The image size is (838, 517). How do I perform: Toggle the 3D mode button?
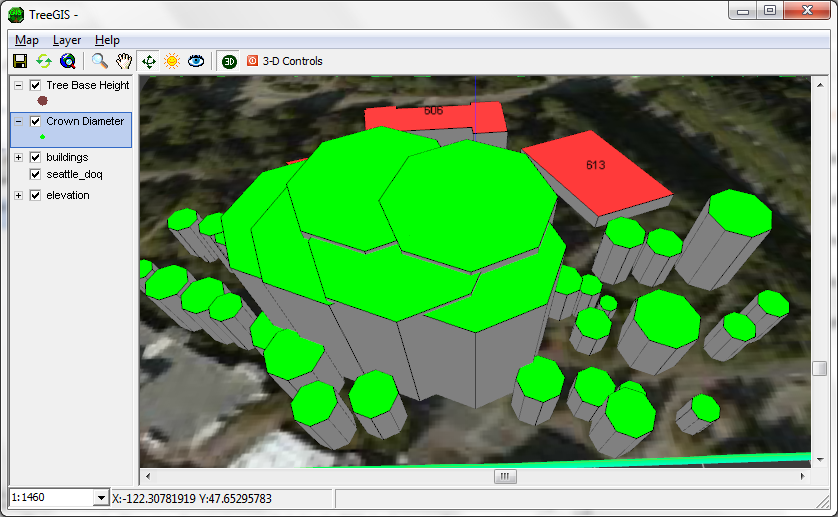[x=229, y=61]
